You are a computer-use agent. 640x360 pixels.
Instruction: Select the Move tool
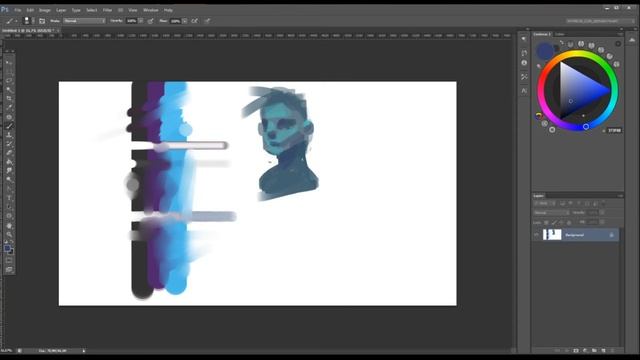9,62
